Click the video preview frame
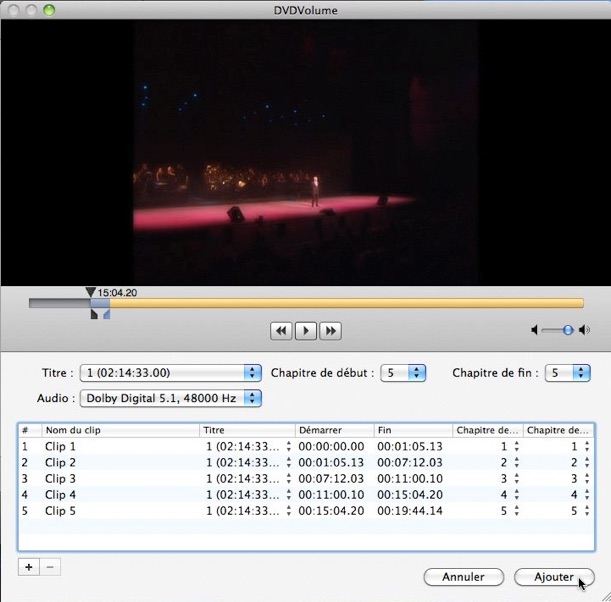Viewport: 611px width, 602px height. (x=306, y=153)
